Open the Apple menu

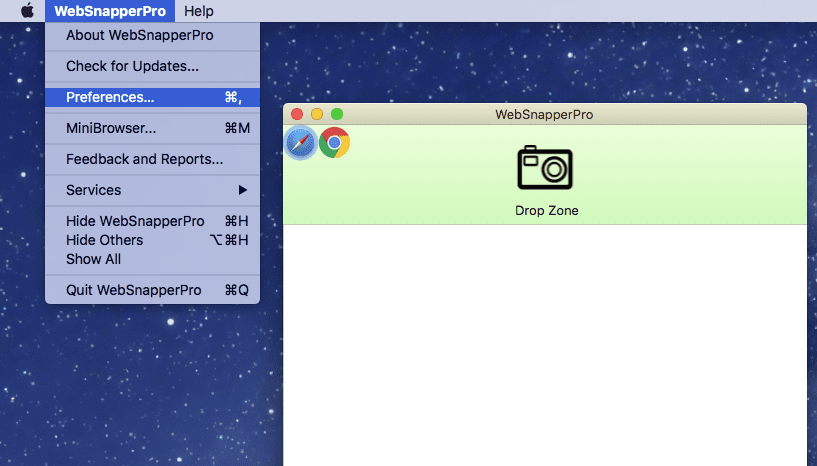[27, 10]
